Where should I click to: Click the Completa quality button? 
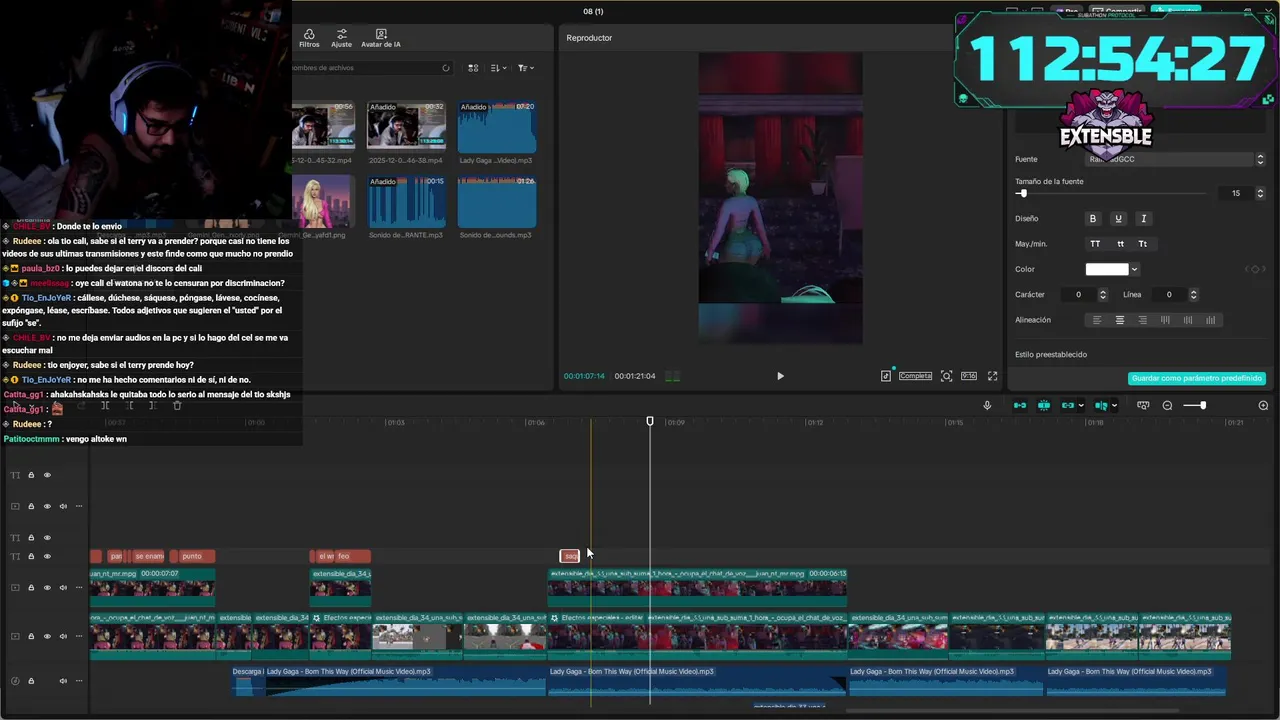(915, 376)
